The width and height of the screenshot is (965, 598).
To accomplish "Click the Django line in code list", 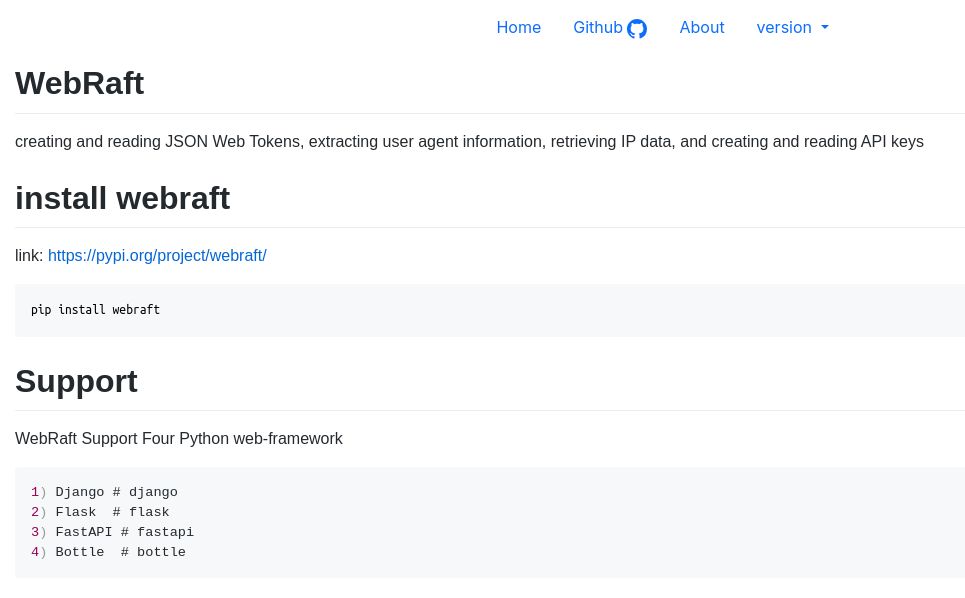I will (x=116, y=492).
